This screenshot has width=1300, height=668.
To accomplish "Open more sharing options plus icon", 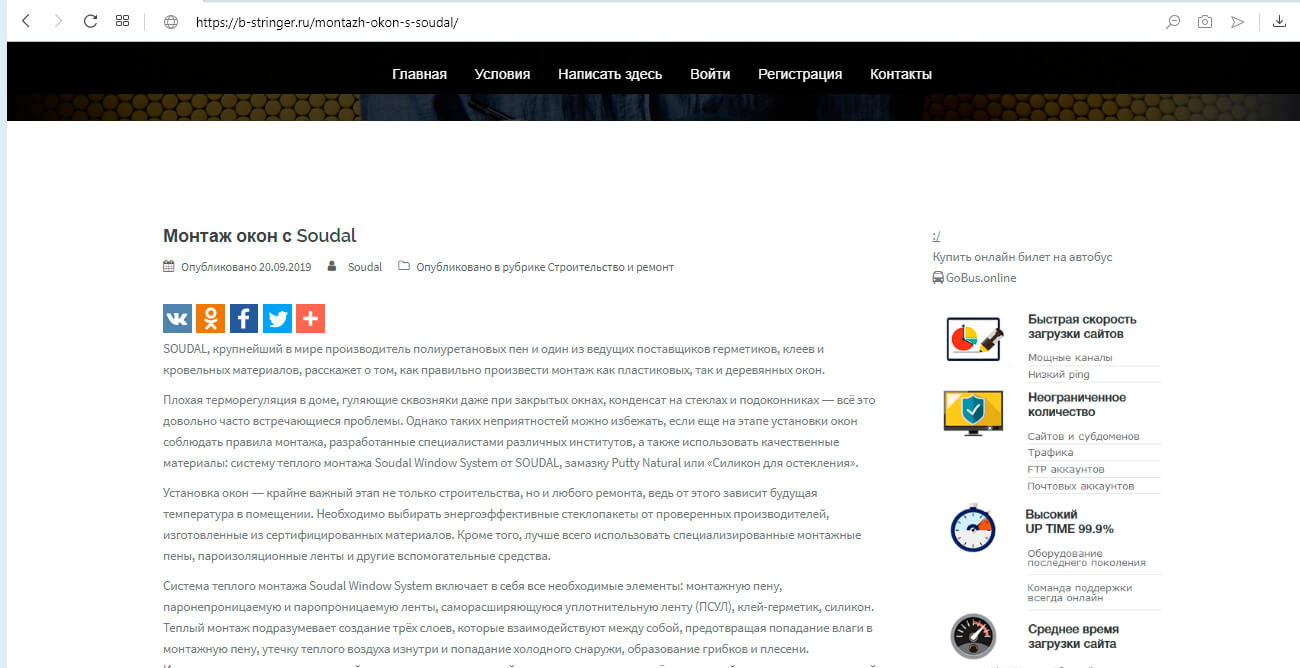I will pyautogui.click(x=310, y=319).
